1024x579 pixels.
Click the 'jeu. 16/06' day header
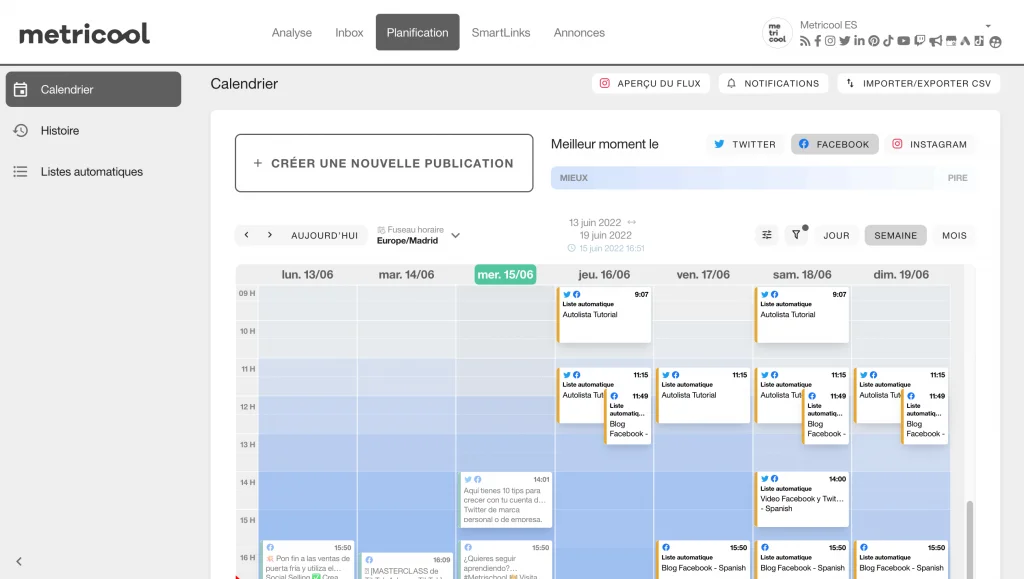coord(604,275)
